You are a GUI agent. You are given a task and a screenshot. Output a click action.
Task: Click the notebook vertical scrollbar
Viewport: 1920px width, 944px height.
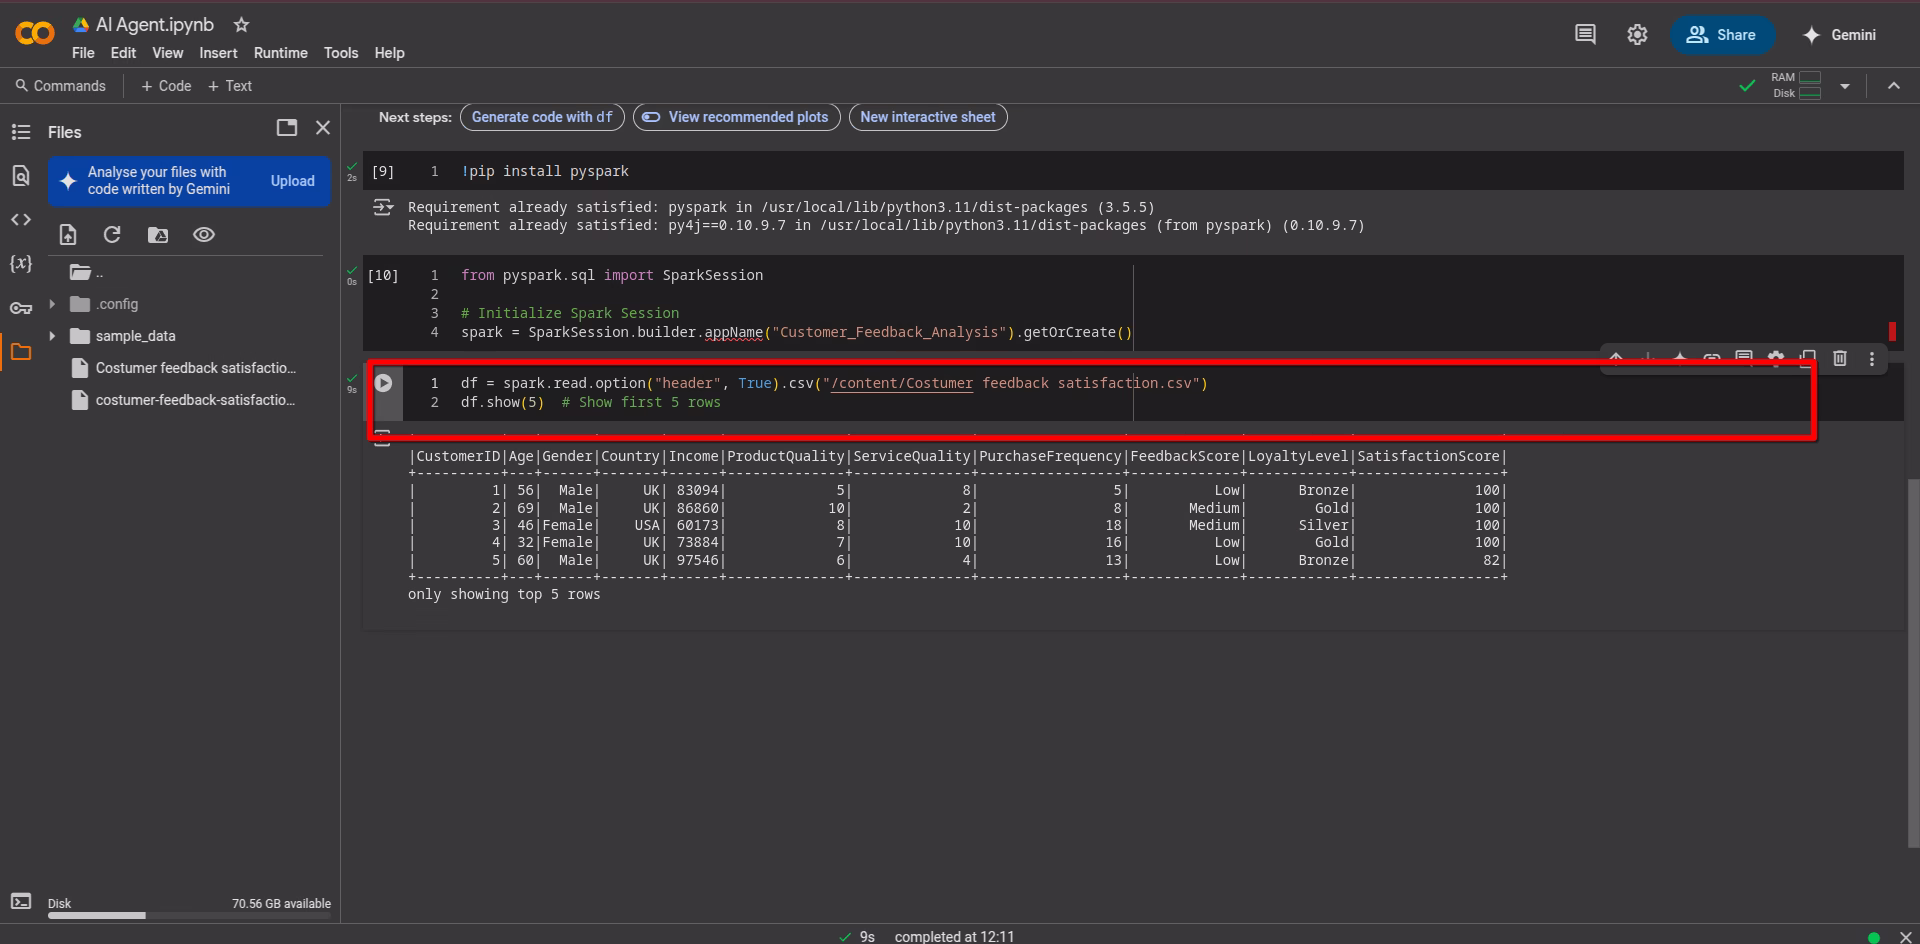tap(1913, 662)
